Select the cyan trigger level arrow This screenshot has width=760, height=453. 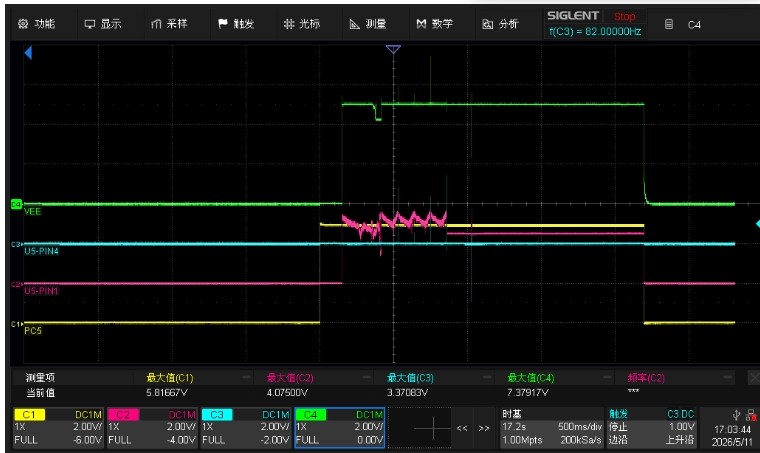(757, 223)
